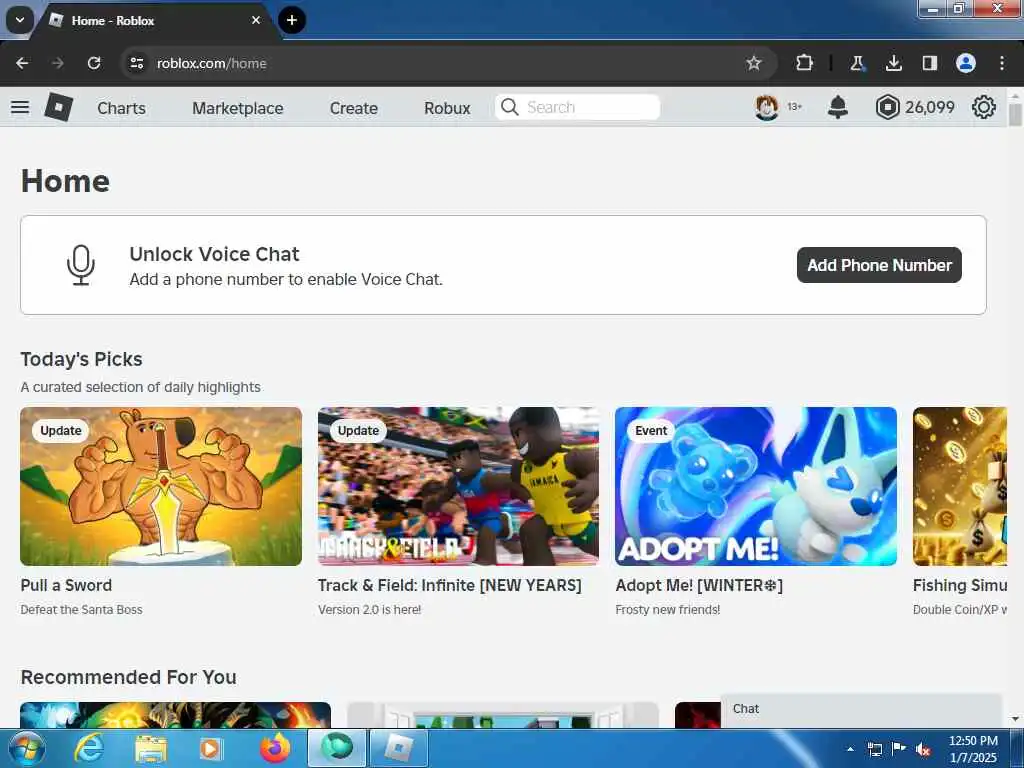Viewport: 1024px width, 768px height.
Task: Open the notifications bell
Action: [x=837, y=107]
